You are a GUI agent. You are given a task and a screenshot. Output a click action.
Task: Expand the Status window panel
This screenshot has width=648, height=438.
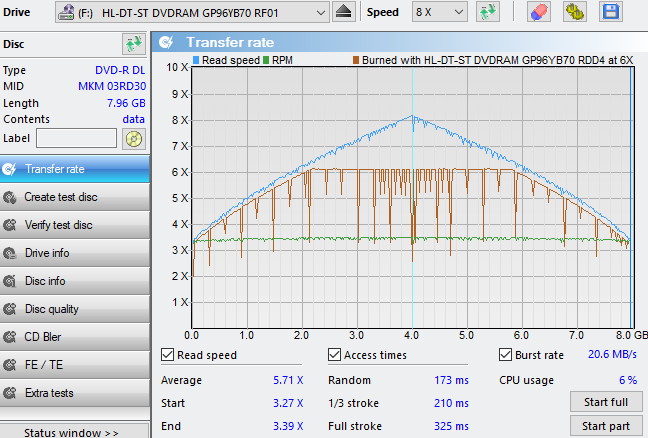[x=71, y=432]
